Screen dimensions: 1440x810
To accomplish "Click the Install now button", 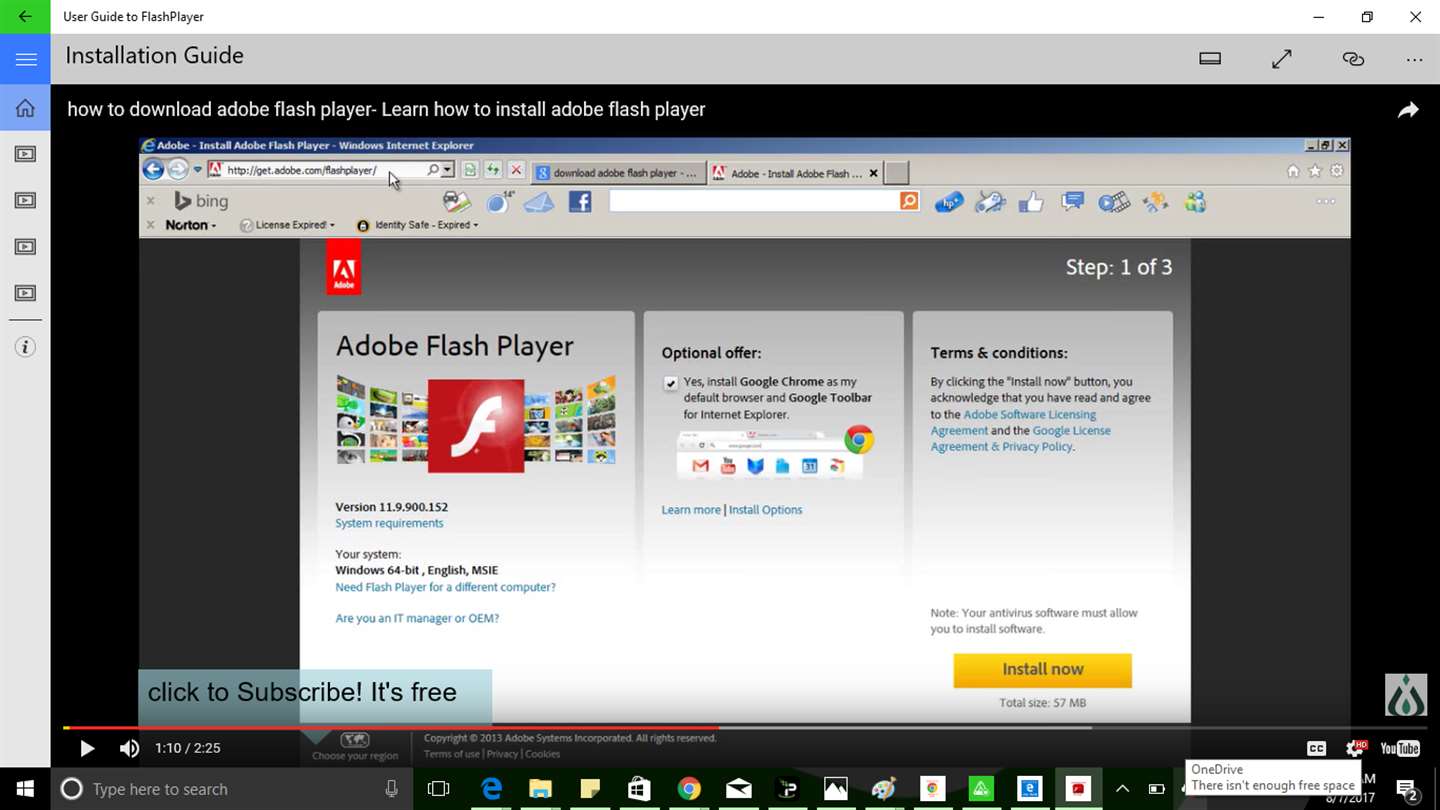I will (1042, 670).
